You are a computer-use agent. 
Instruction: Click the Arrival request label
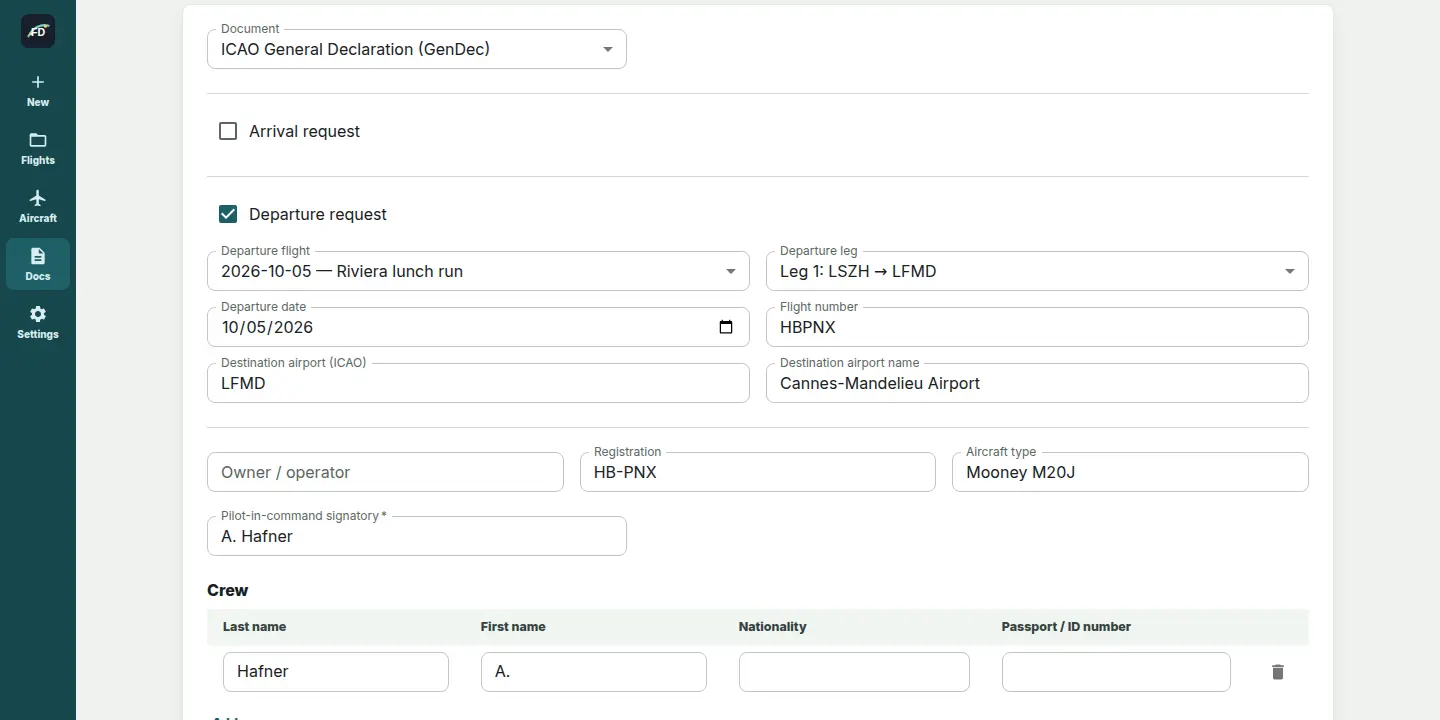(x=304, y=131)
